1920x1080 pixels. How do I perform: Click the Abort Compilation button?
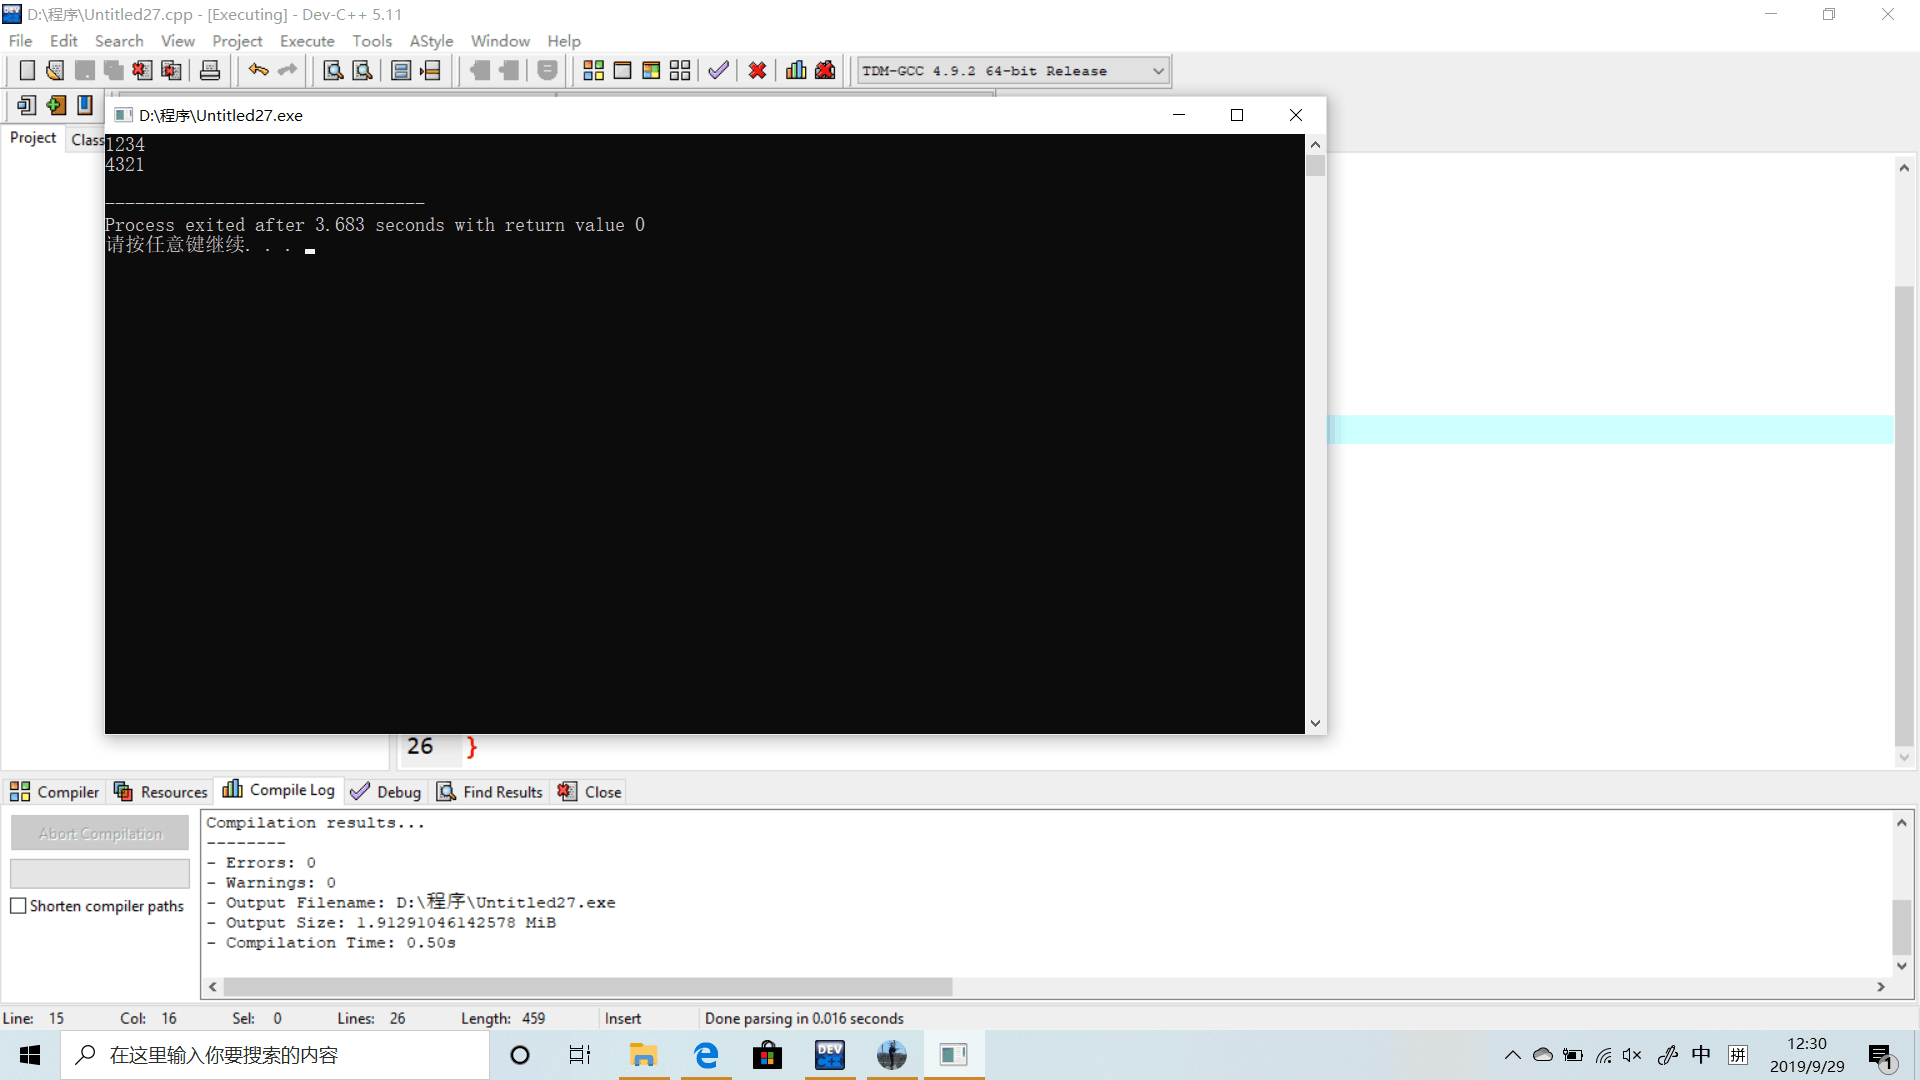coord(100,833)
